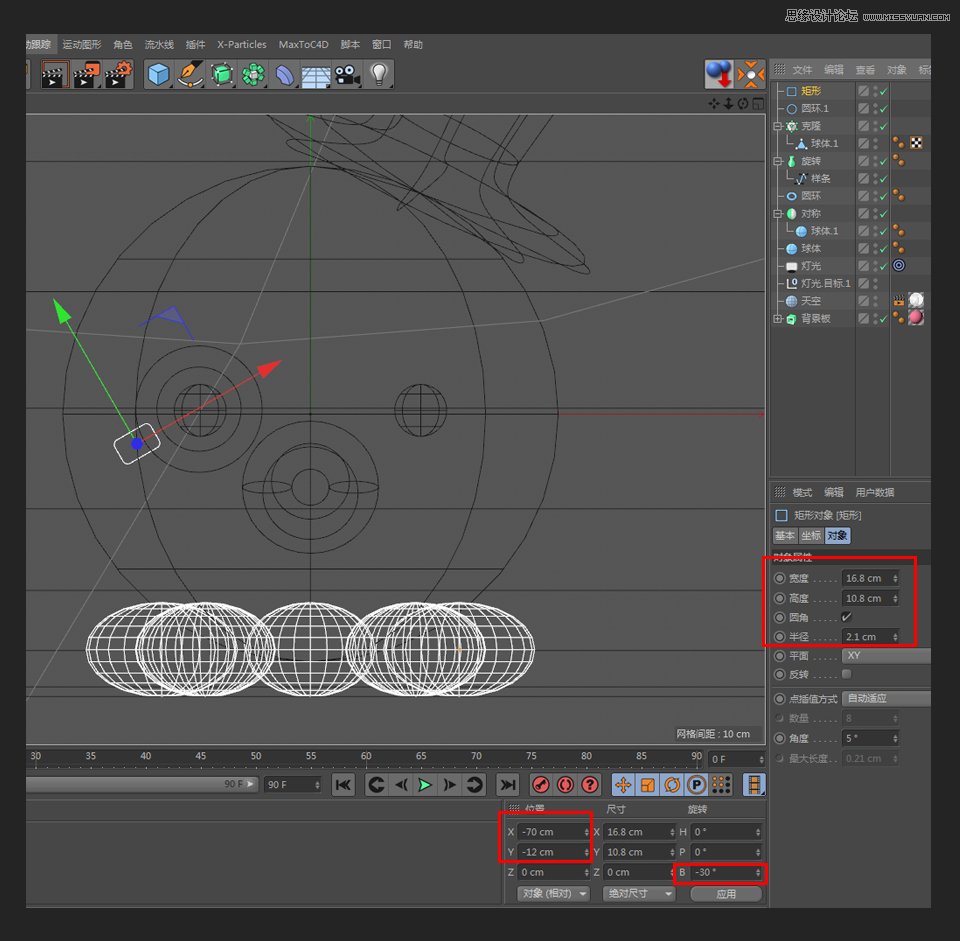The image size is (960, 941).
Task: Add a Light using the bulb icon
Action: pyautogui.click(x=378, y=75)
